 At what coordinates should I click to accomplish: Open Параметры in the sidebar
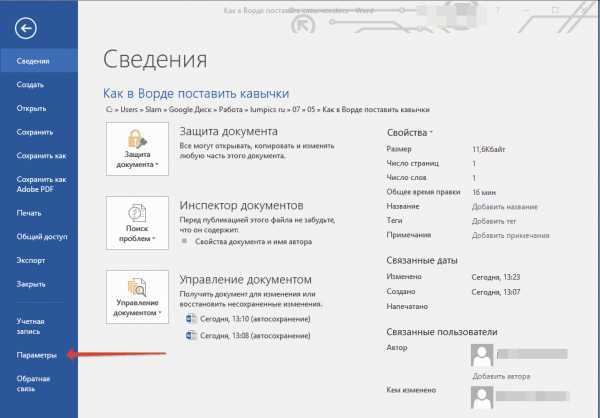click(39, 355)
